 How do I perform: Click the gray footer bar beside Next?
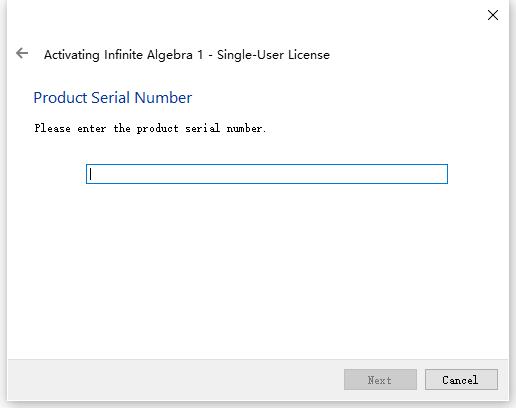click(173, 379)
